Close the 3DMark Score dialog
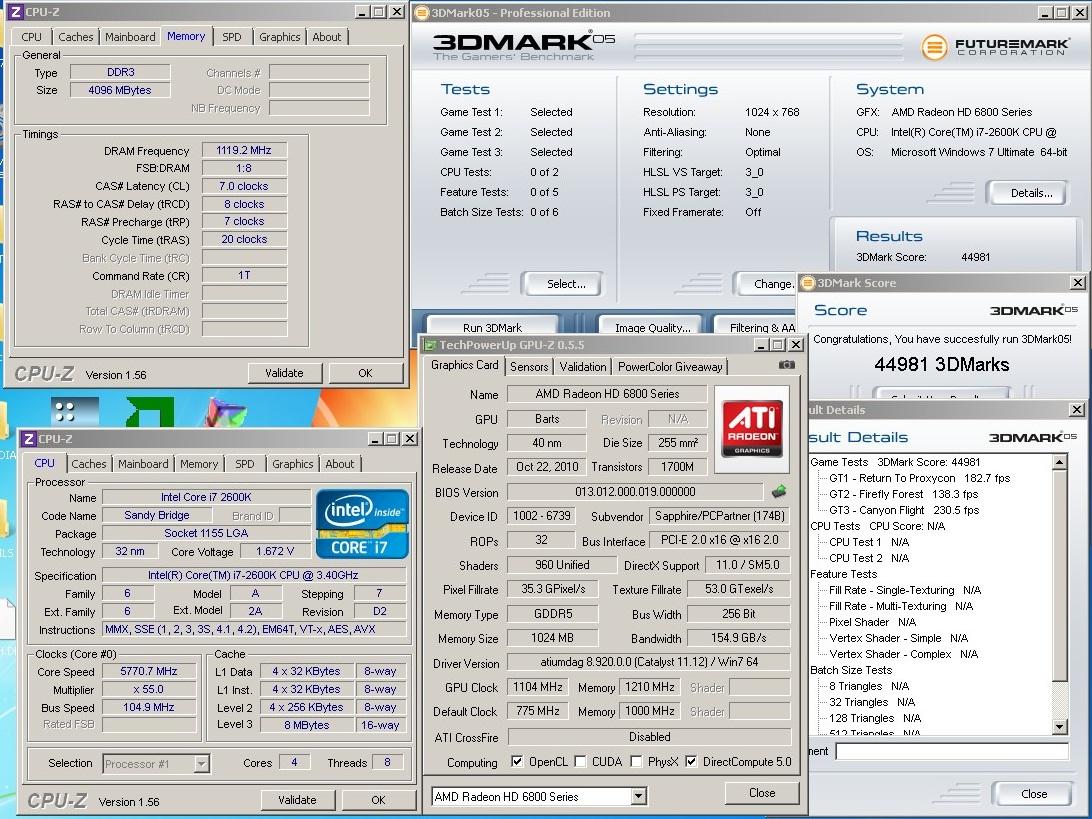 (x=1077, y=283)
